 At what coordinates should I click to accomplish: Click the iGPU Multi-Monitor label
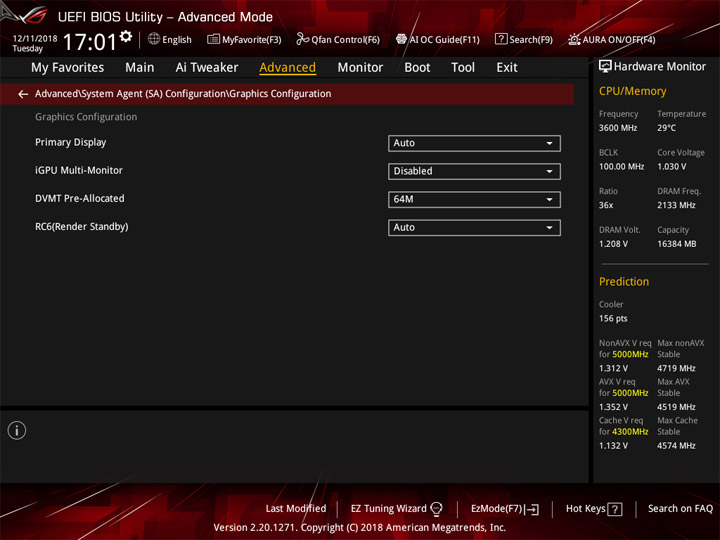pos(79,170)
